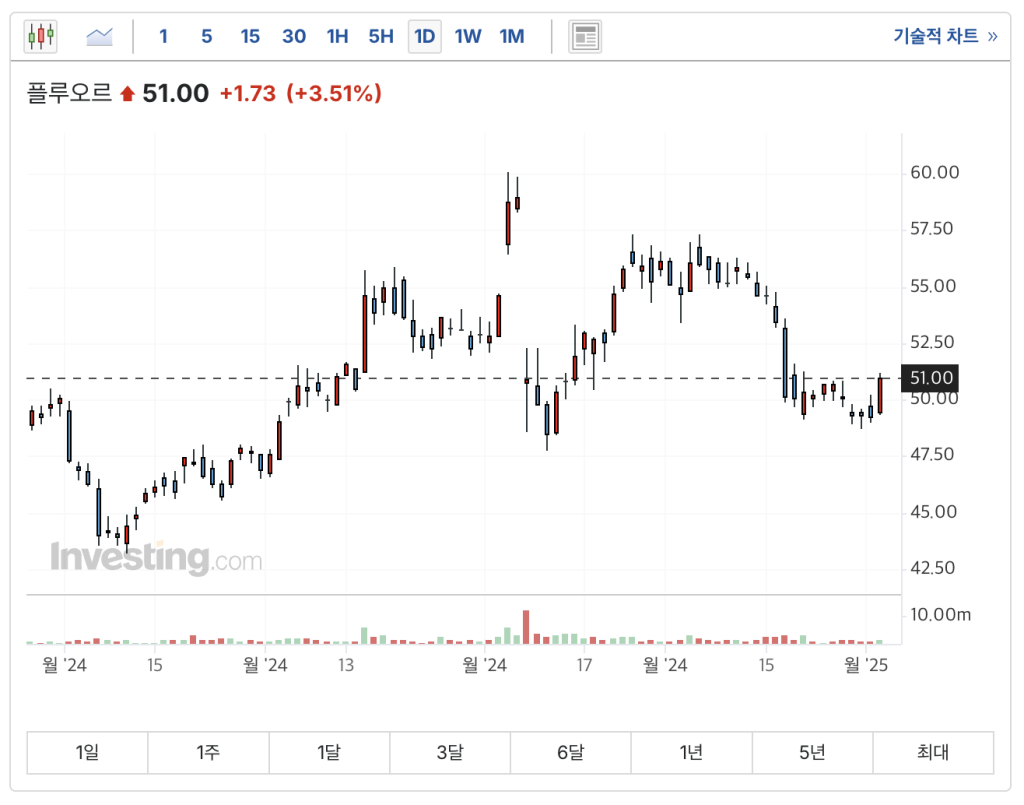This screenshot has height=805, width=1024.
Task: Select the candlestick chart type icon
Action: (41, 37)
